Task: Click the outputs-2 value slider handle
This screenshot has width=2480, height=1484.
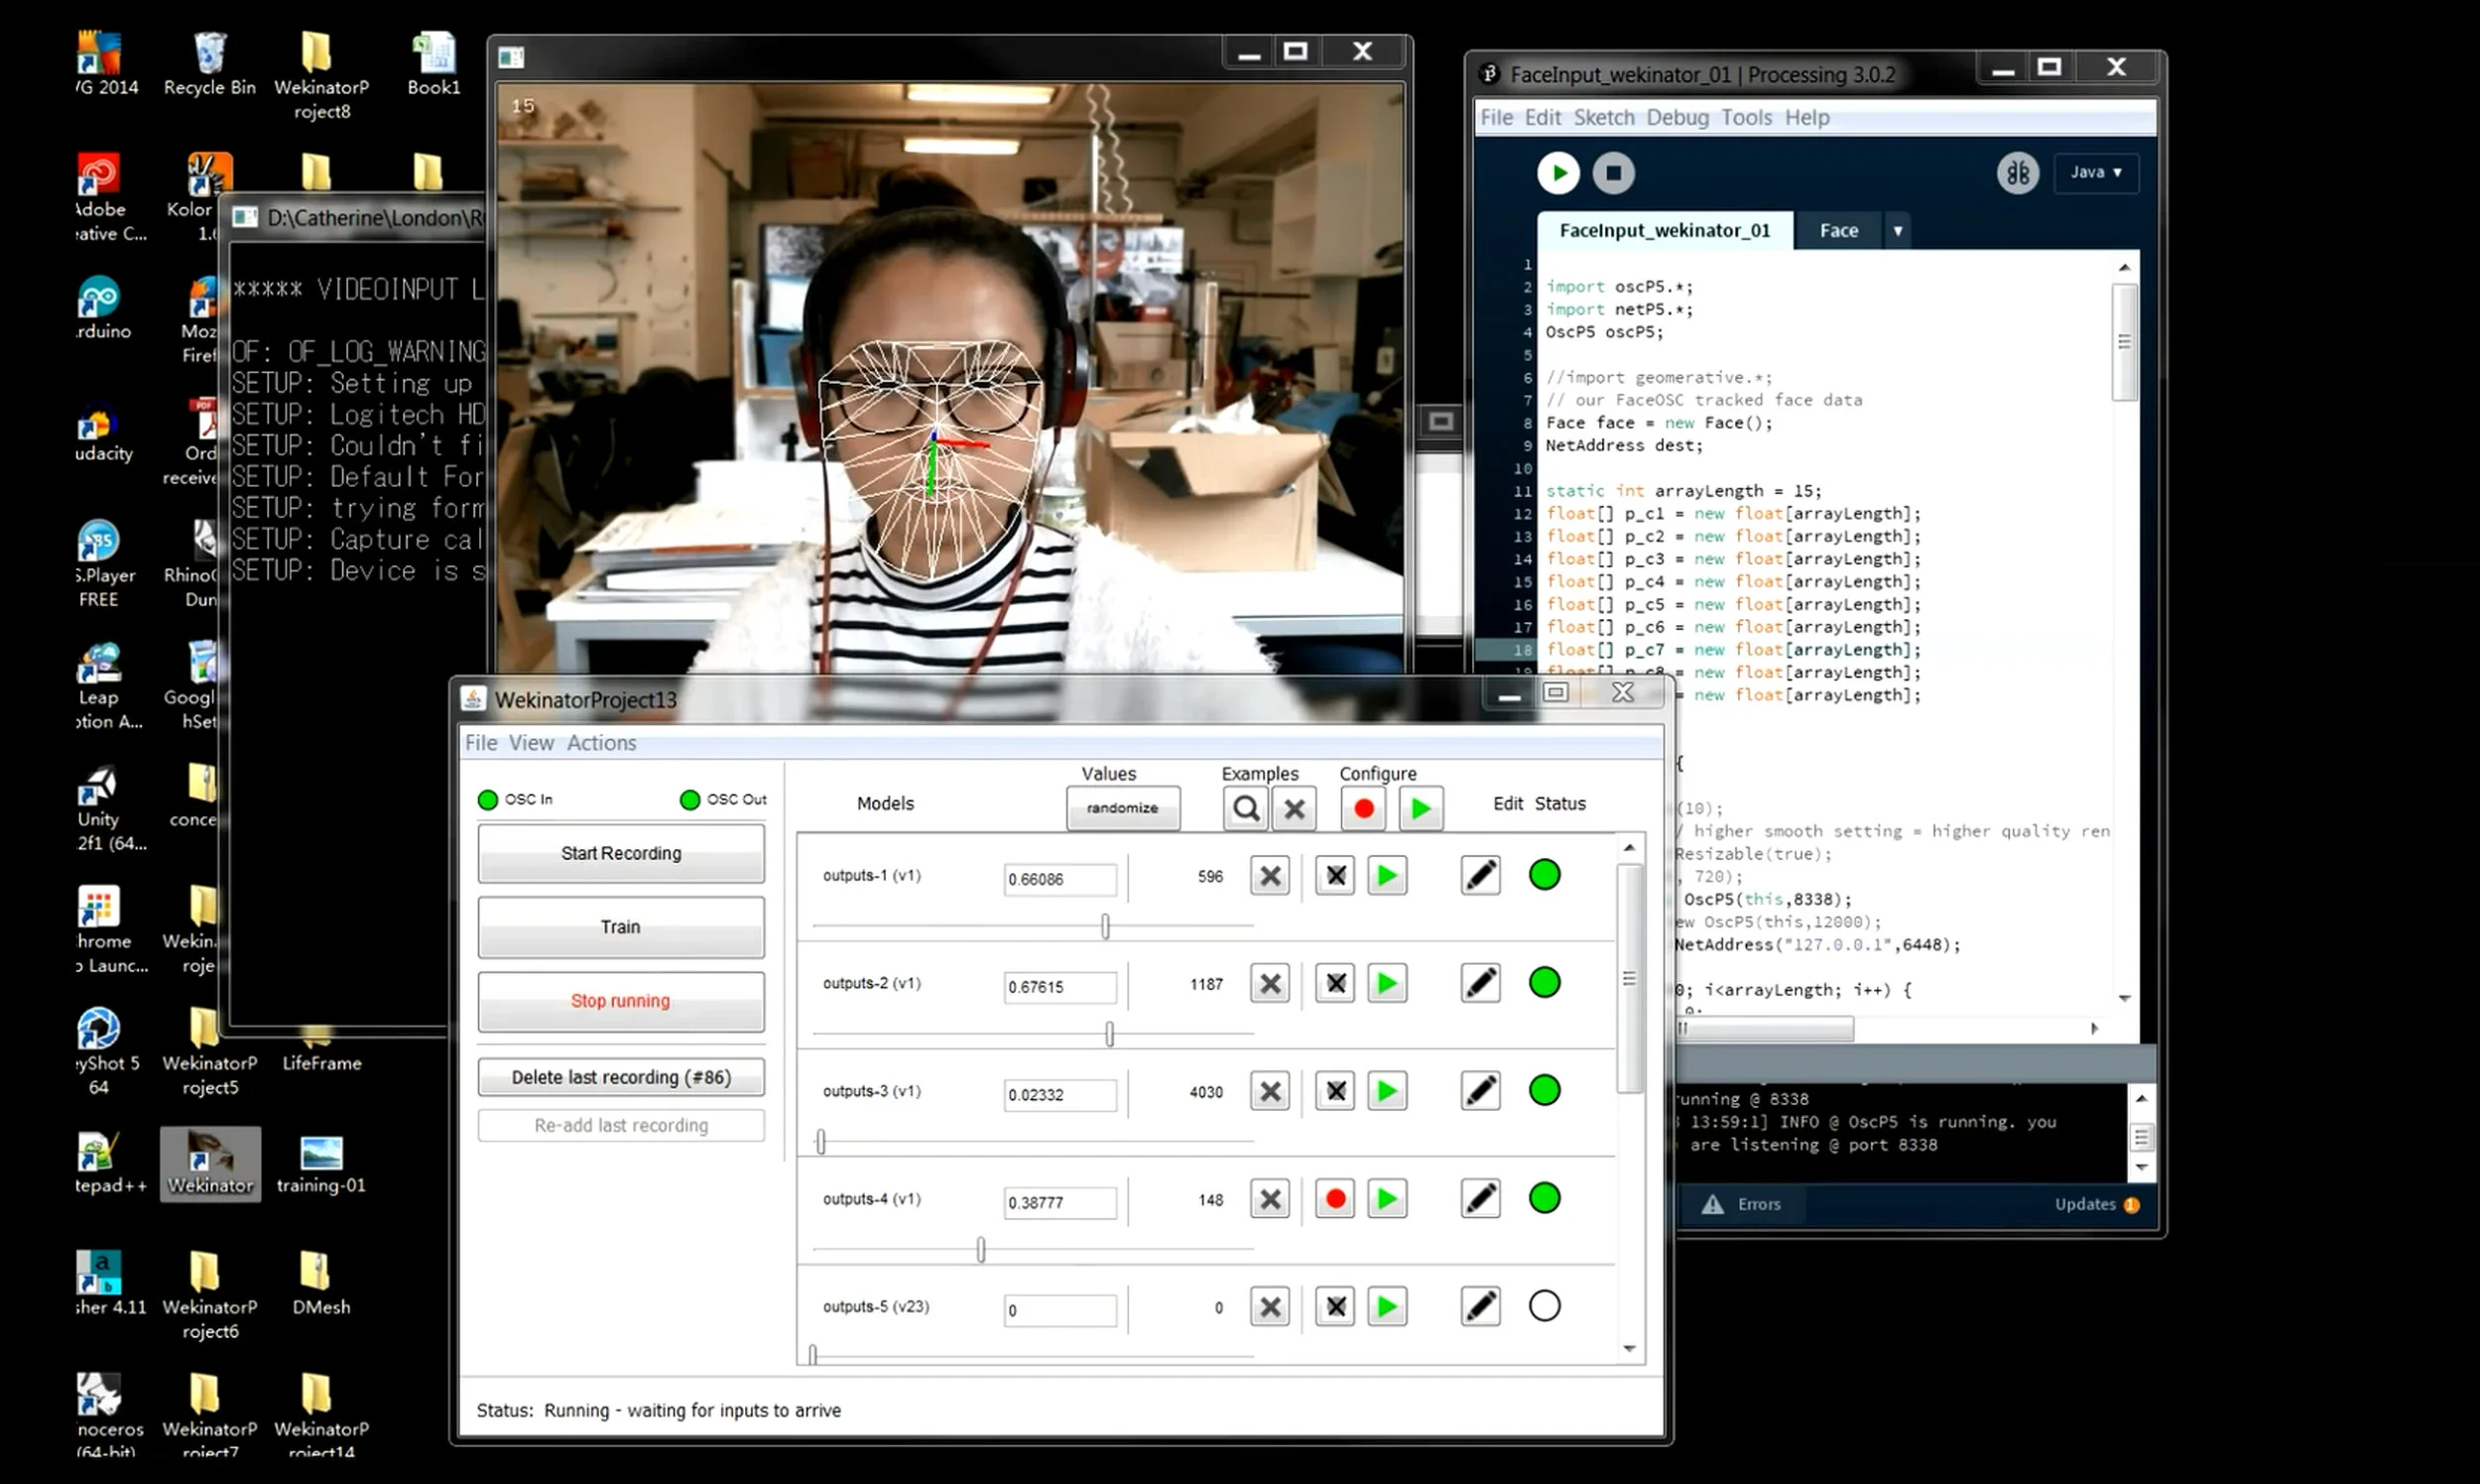Action: click(1109, 1034)
